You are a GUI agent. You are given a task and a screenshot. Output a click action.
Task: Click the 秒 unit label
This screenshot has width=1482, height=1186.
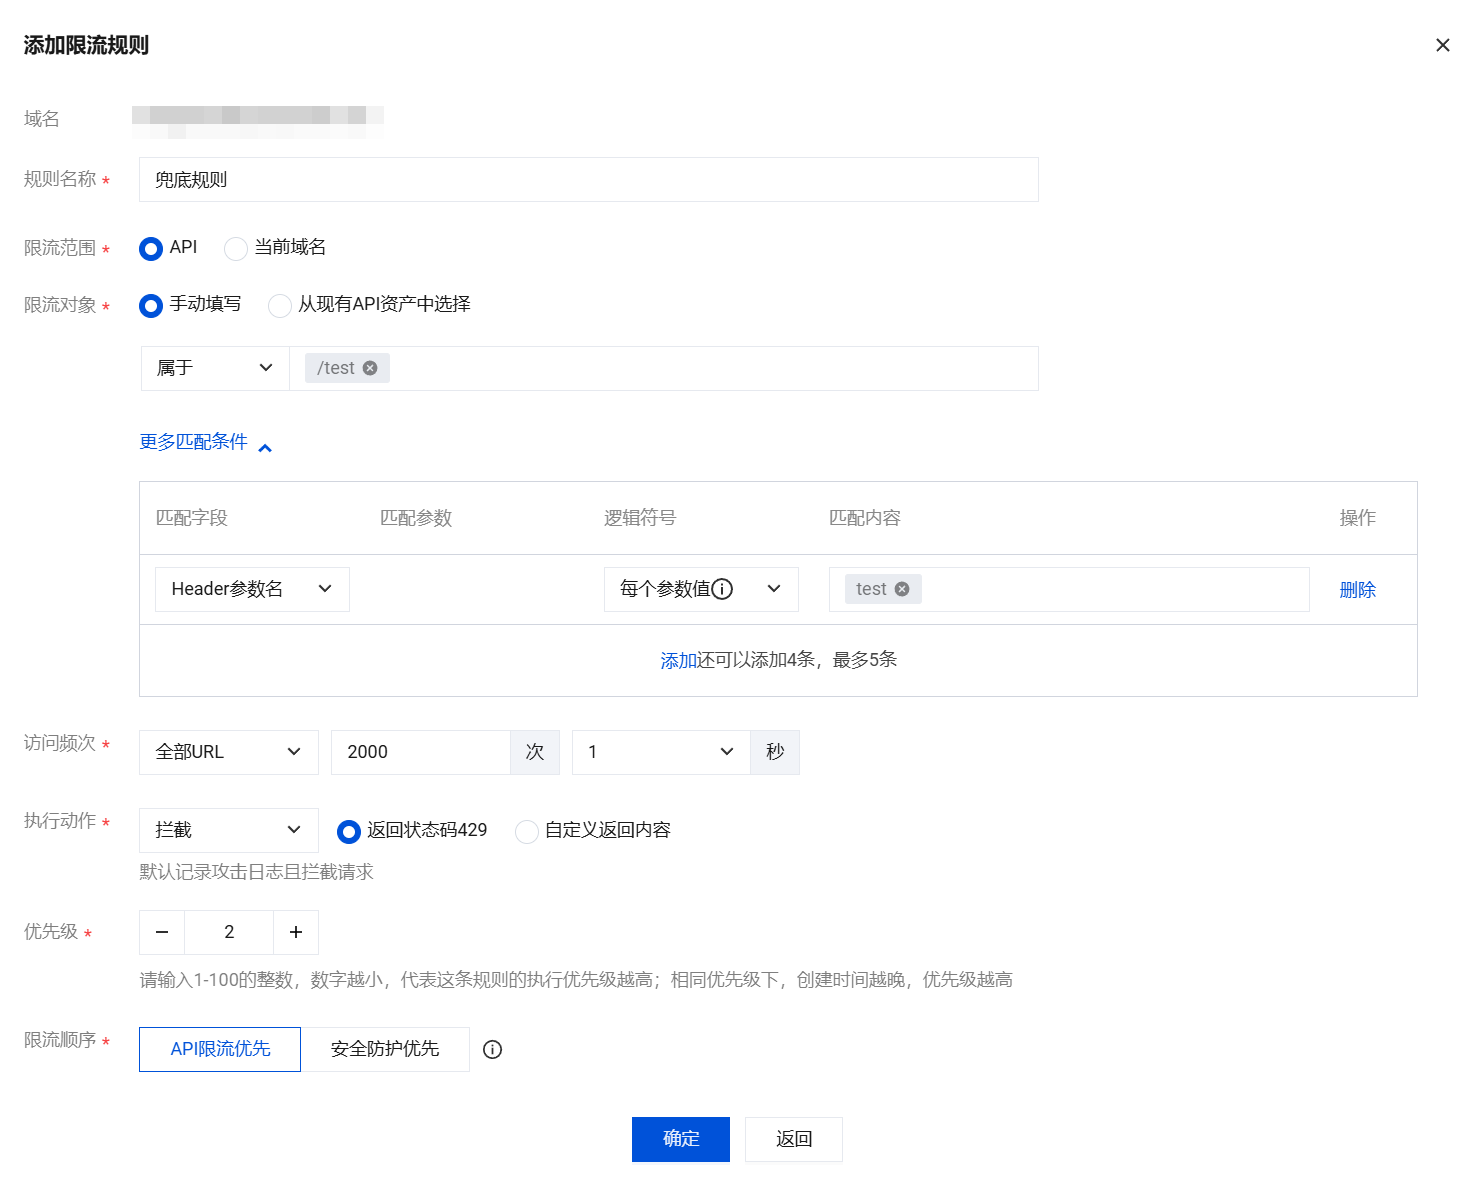775,752
